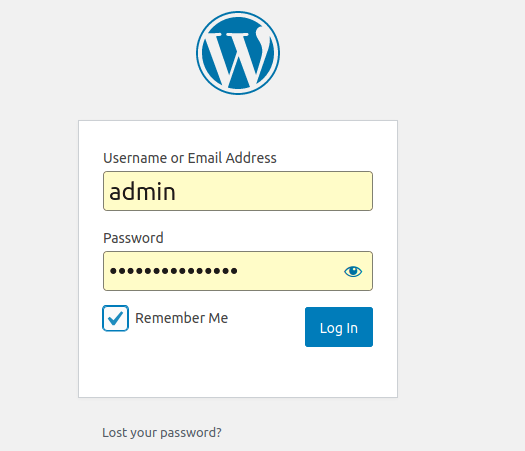525x451 pixels.
Task: Submit the form with Log In
Action: (339, 327)
